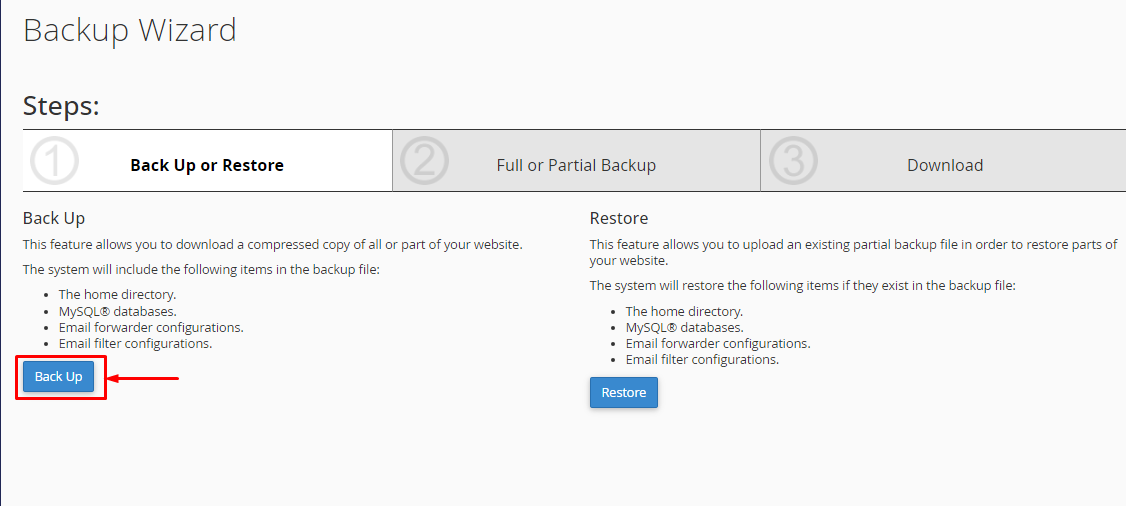The height and width of the screenshot is (506, 1126).
Task: Click the circled number 2 step icon
Action: 424,161
